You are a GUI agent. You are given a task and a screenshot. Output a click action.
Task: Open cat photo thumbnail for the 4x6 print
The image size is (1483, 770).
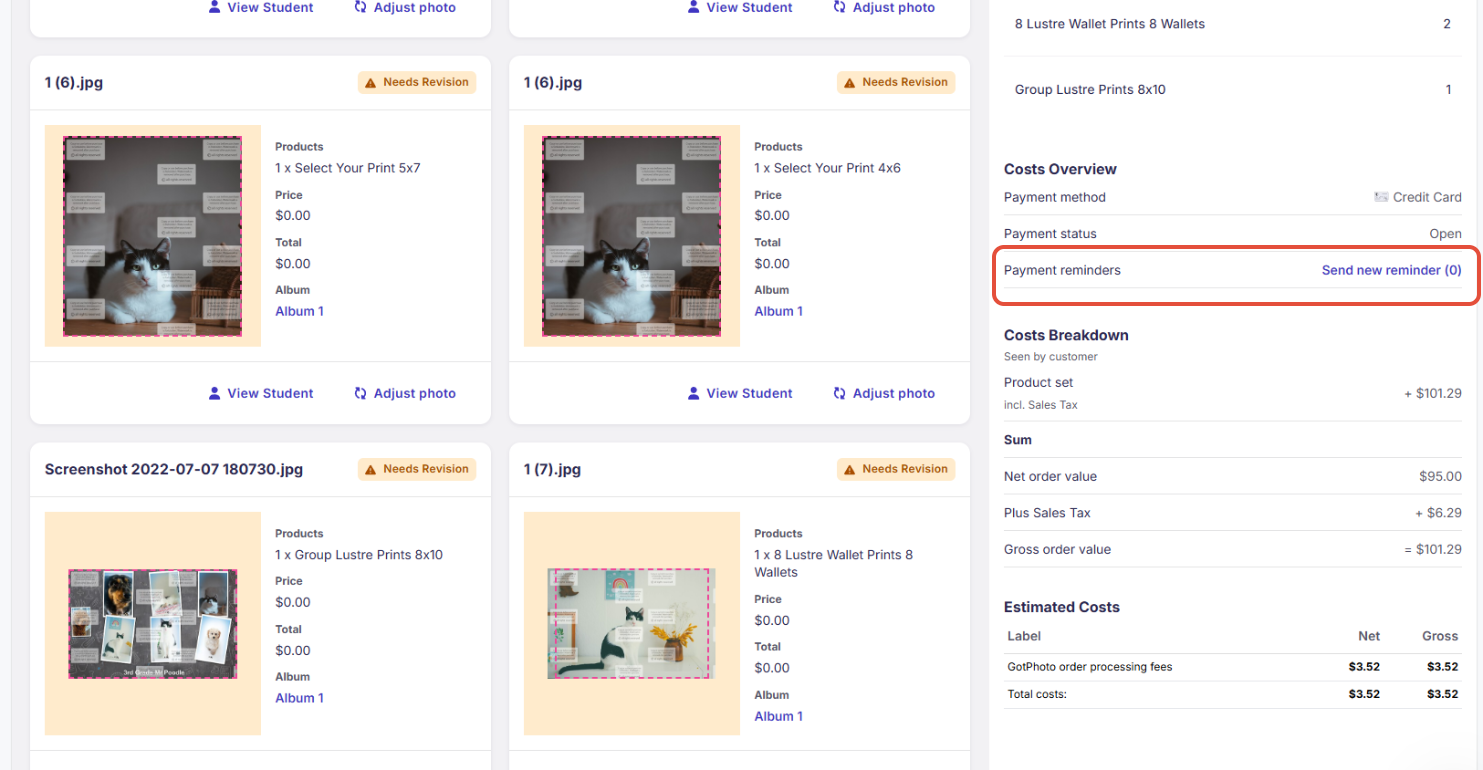tap(632, 236)
